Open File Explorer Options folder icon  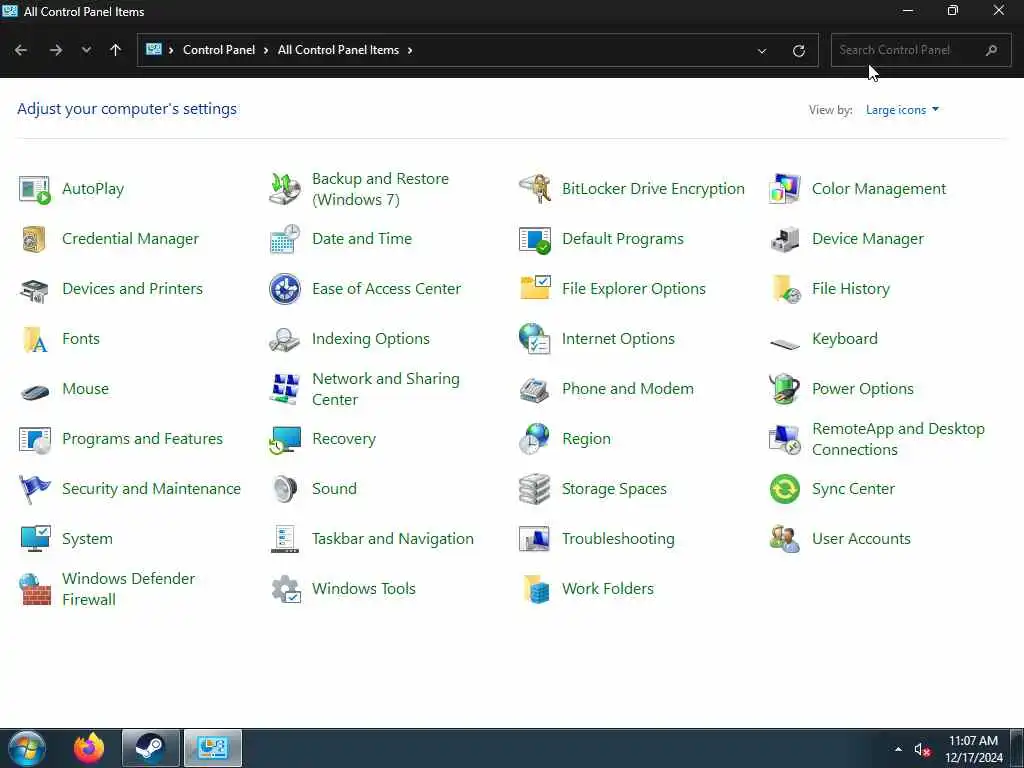point(535,289)
